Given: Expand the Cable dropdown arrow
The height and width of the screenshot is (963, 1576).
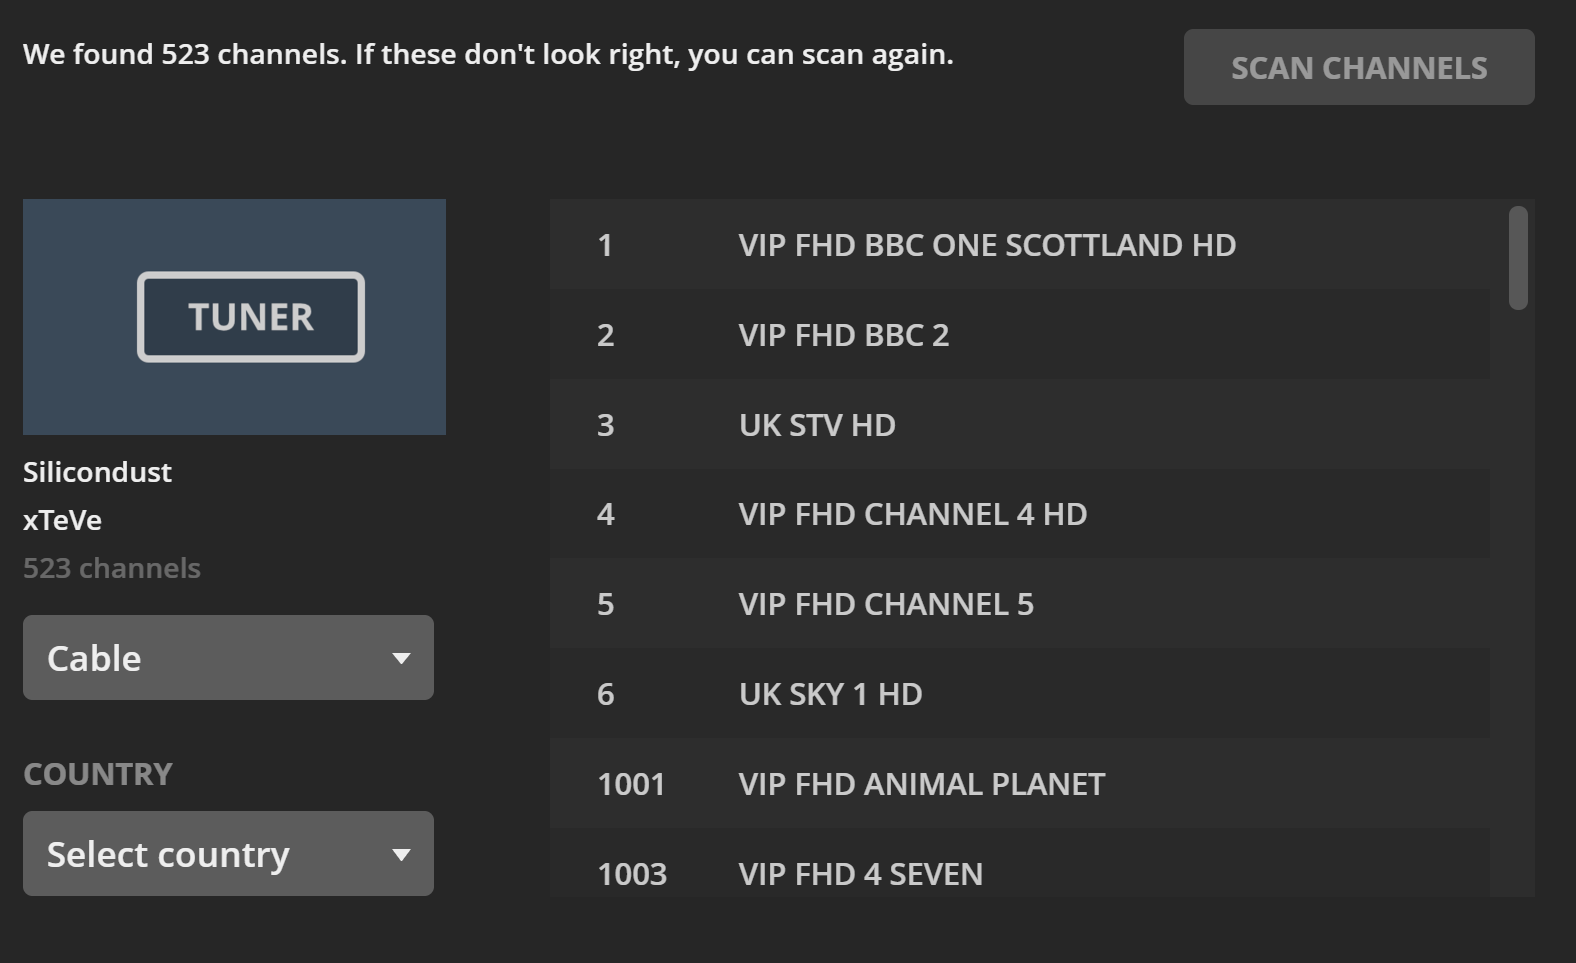Looking at the screenshot, I should (x=402, y=657).
